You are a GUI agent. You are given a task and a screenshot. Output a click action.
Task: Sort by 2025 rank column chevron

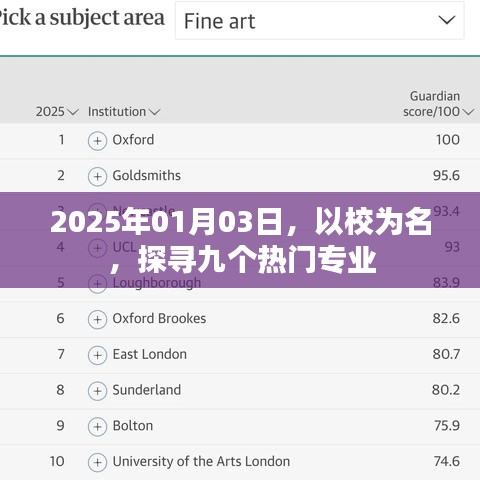pyautogui.click(x=72, y=112)
